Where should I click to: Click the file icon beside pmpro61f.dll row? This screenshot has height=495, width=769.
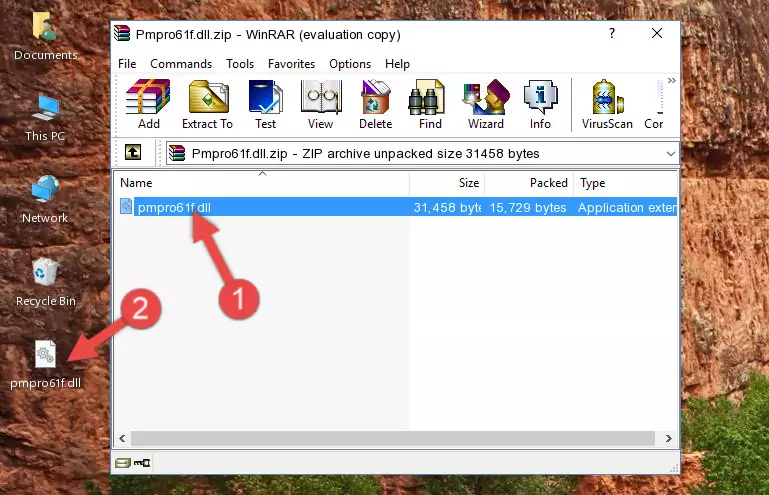126,207
